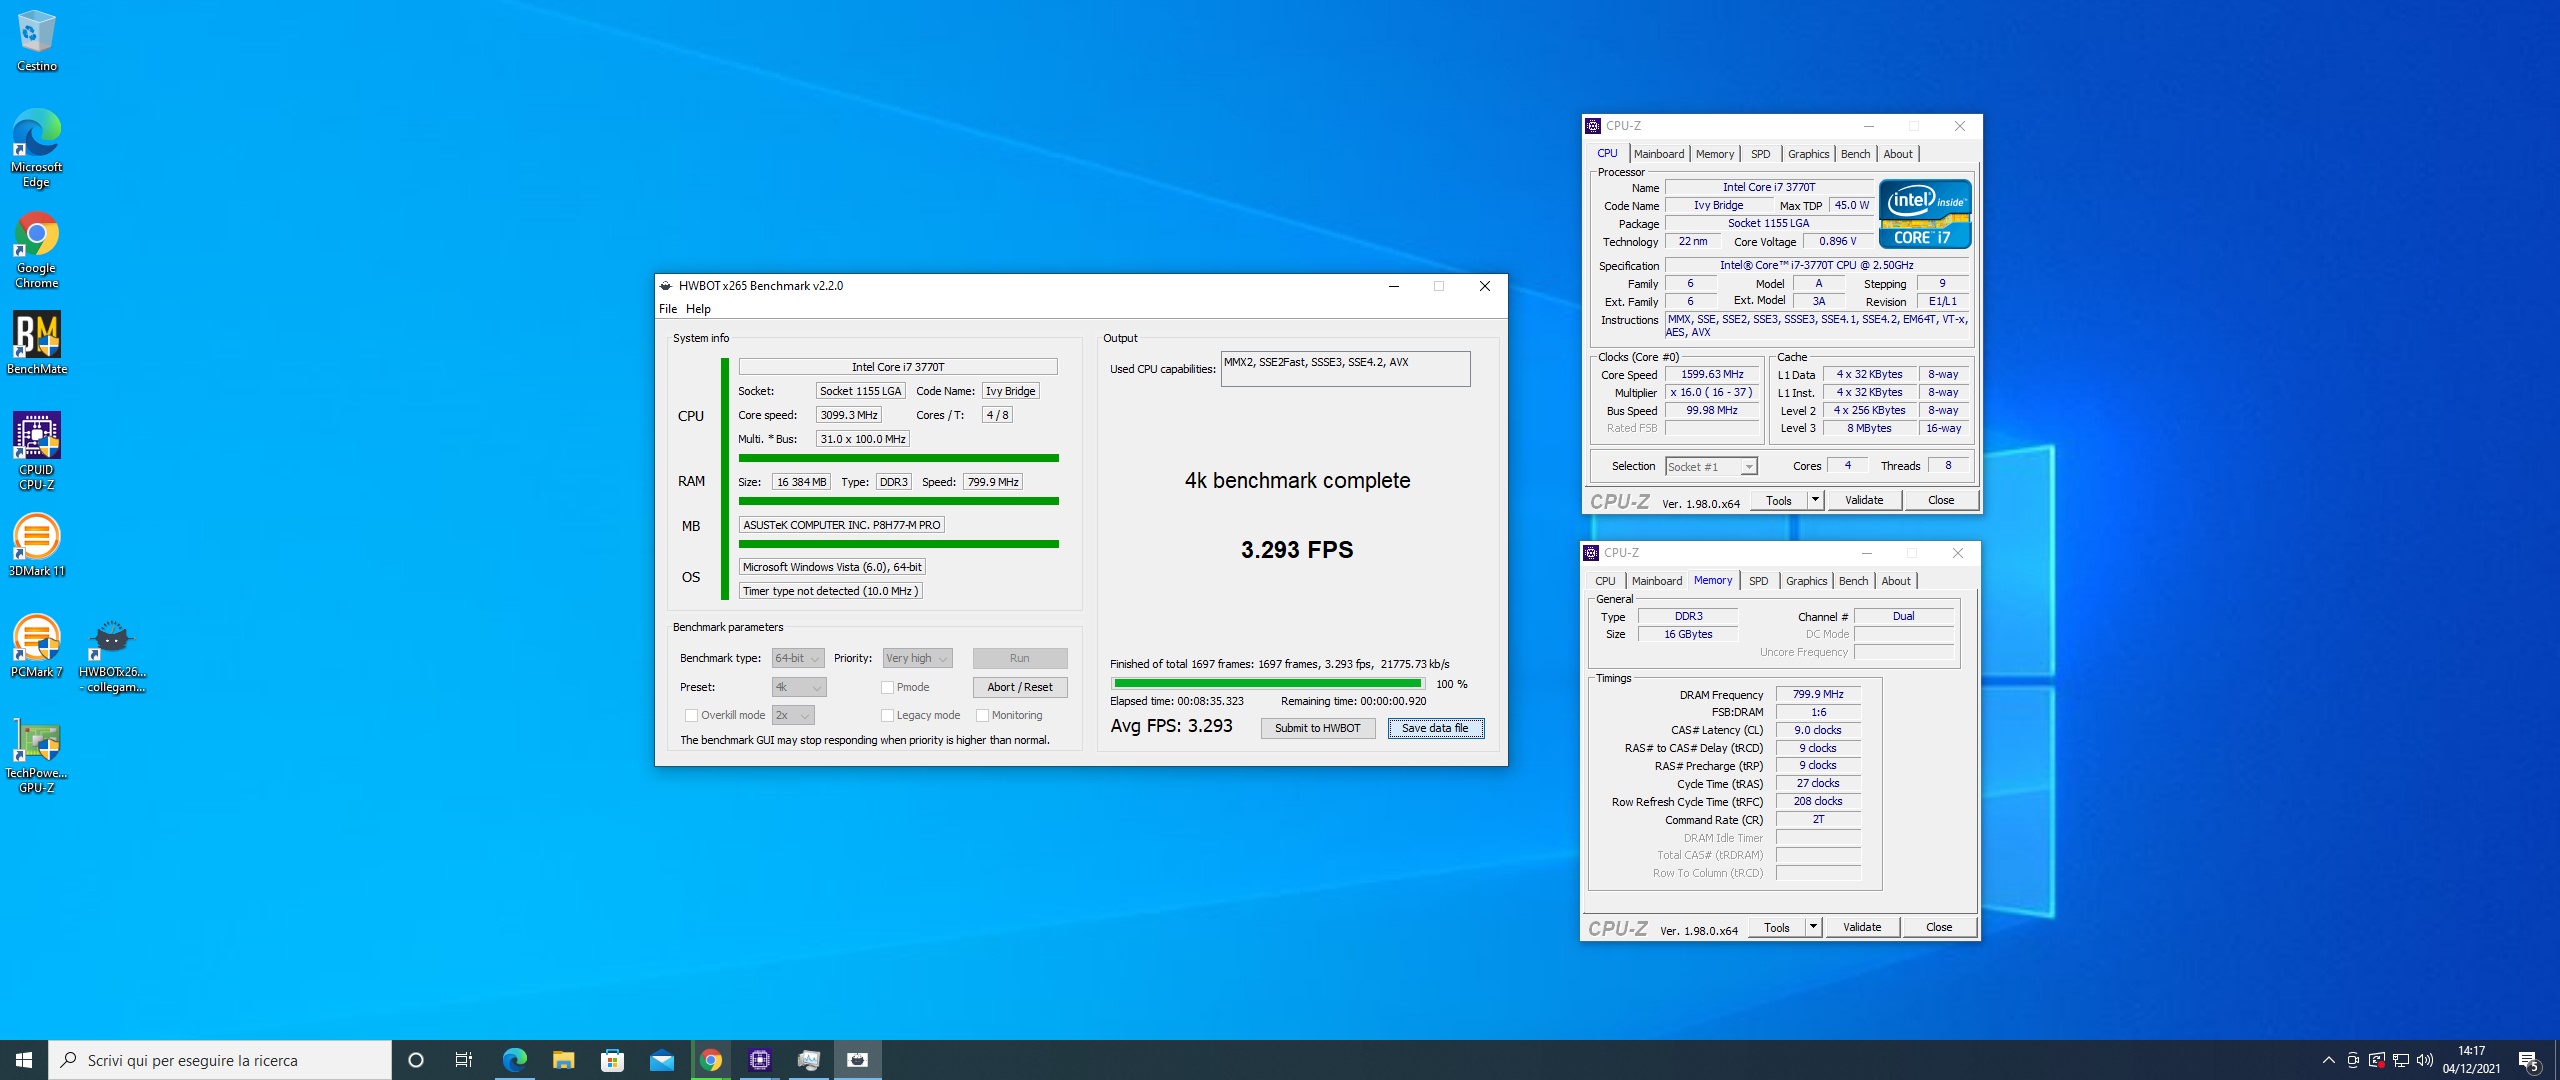
Task: Open the Google Chrome desktop shortcut
Action: click(36, 250)
